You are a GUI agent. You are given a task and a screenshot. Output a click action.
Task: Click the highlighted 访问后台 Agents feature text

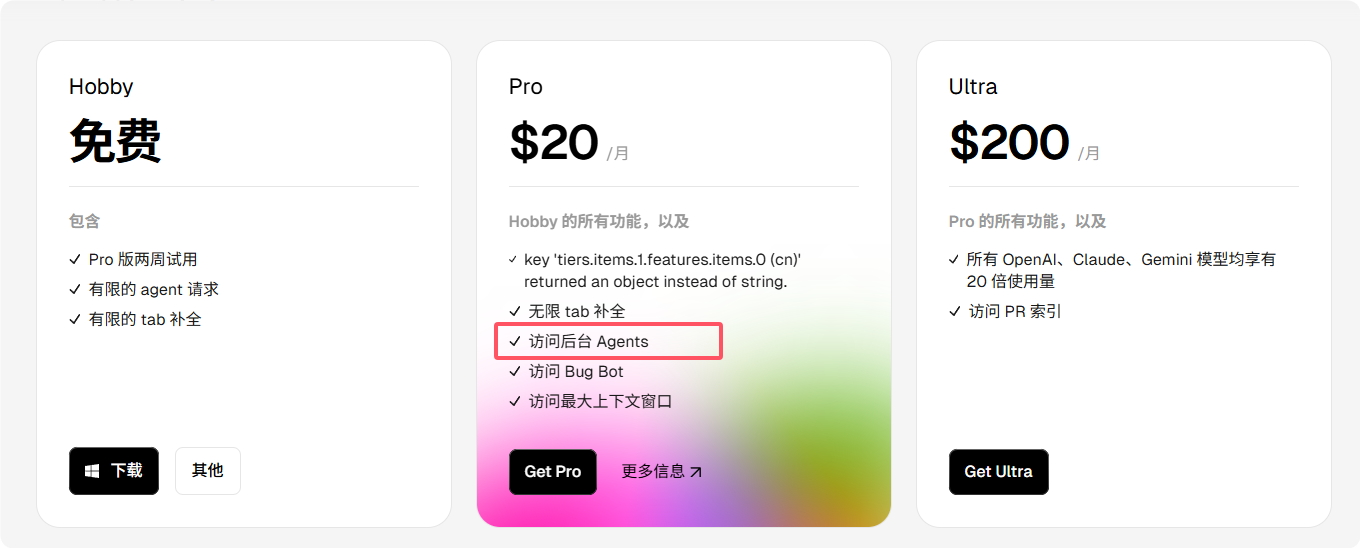click(589, 341)
